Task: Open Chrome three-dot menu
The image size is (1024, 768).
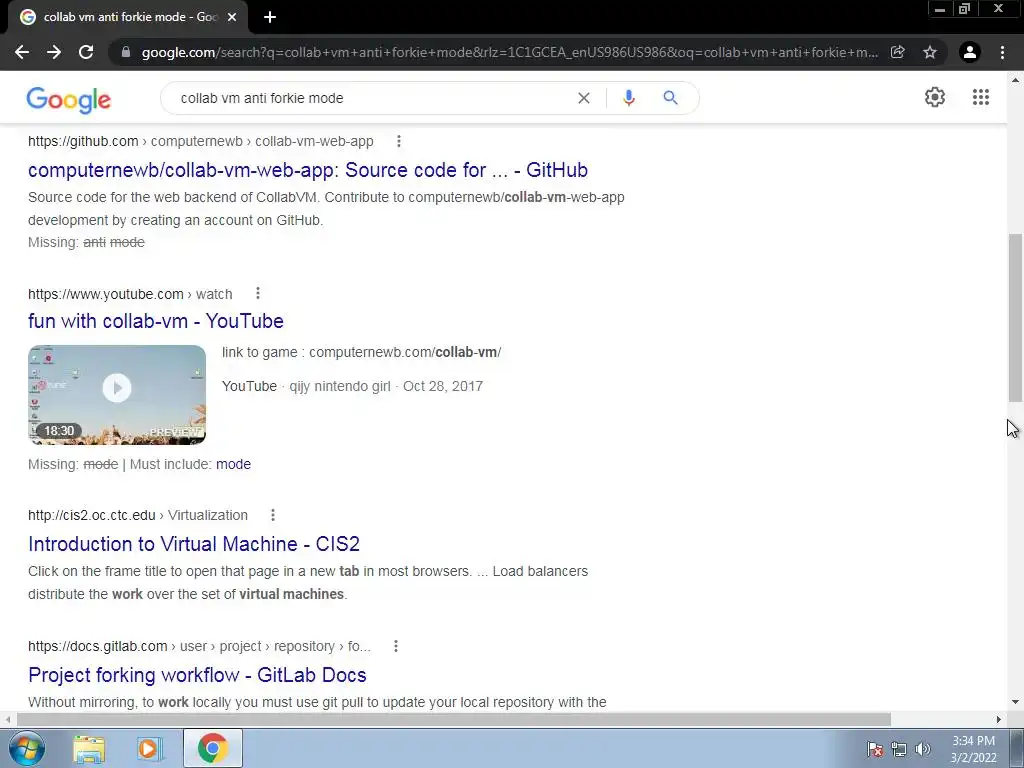Action: pos(1002,52)
